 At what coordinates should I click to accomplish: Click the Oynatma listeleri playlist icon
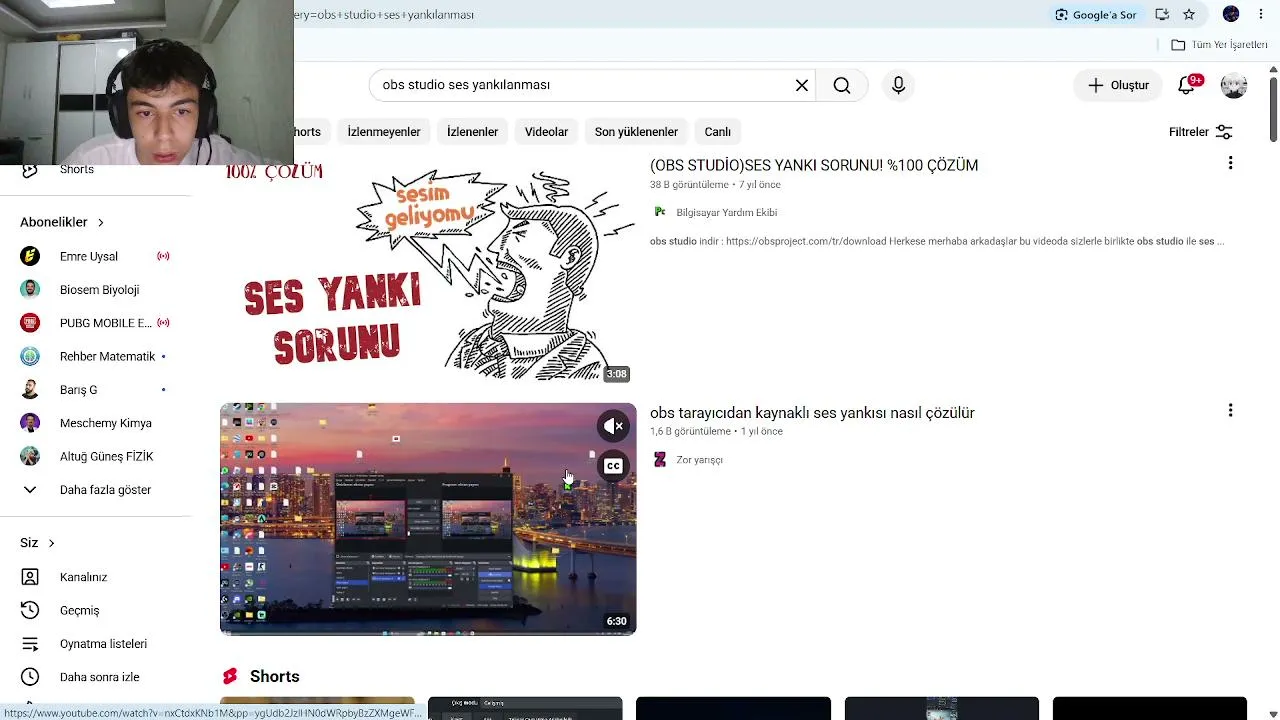[30, 644]
